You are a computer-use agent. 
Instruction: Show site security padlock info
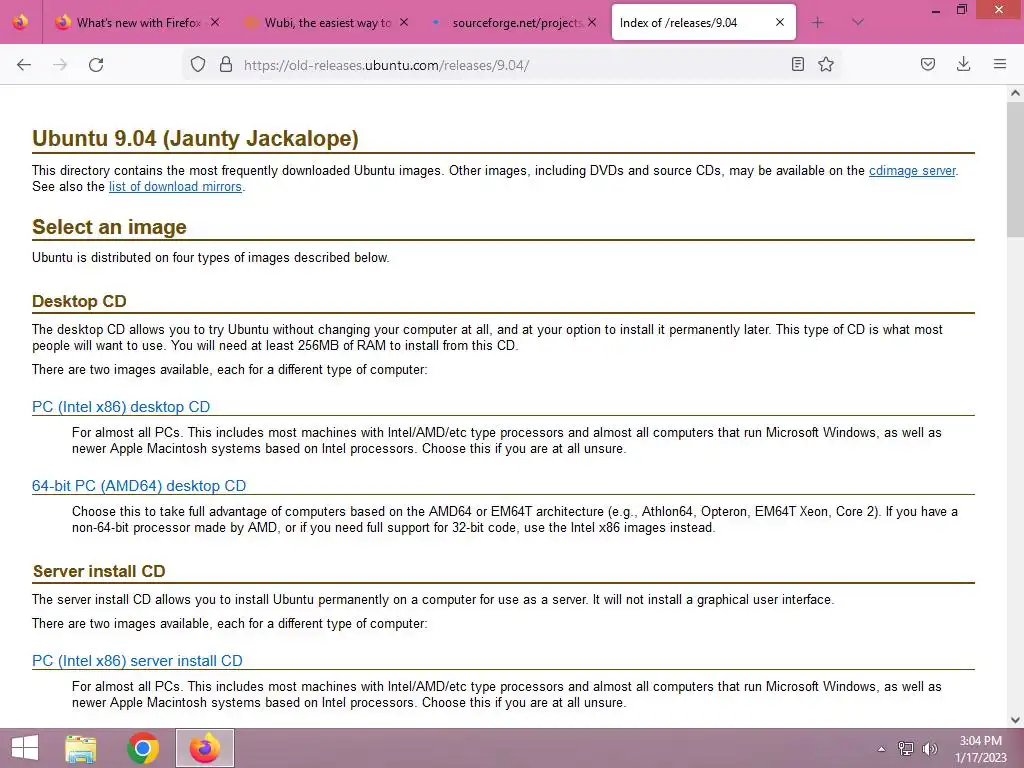click(226, 64)
